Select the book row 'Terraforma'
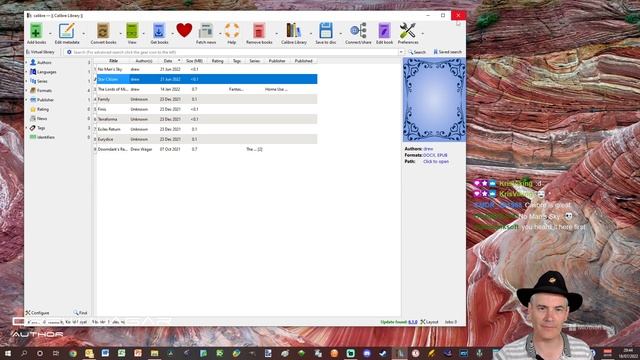 [205, 119]
